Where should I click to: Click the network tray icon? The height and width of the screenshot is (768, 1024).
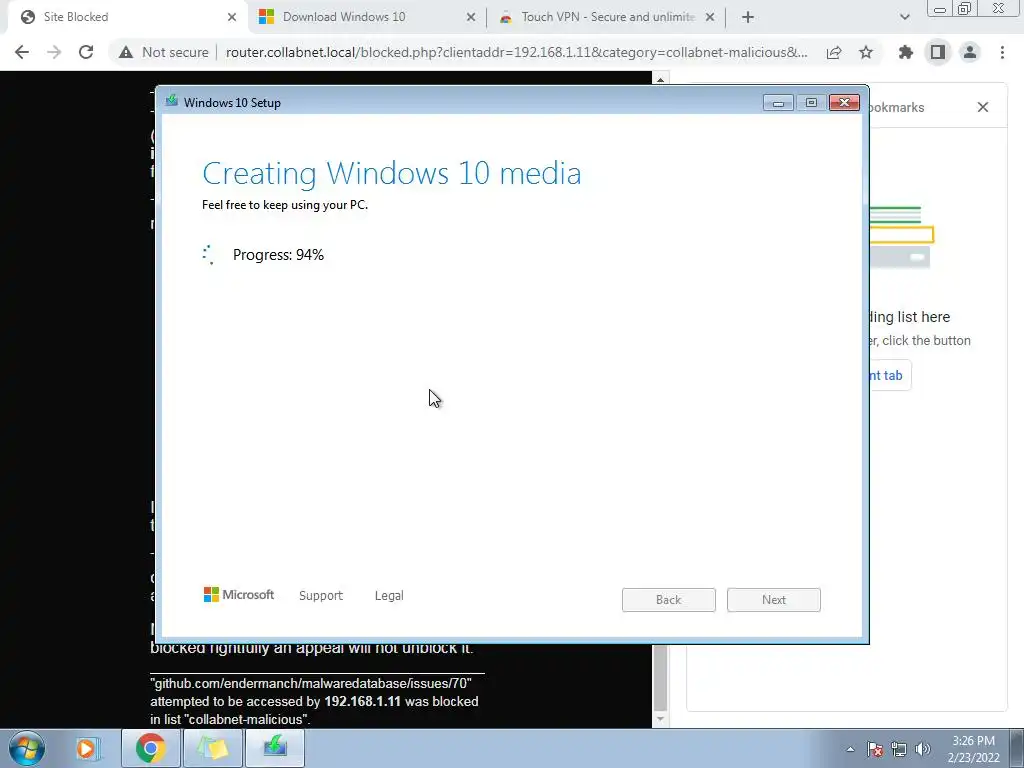click(x=899, y=749)
